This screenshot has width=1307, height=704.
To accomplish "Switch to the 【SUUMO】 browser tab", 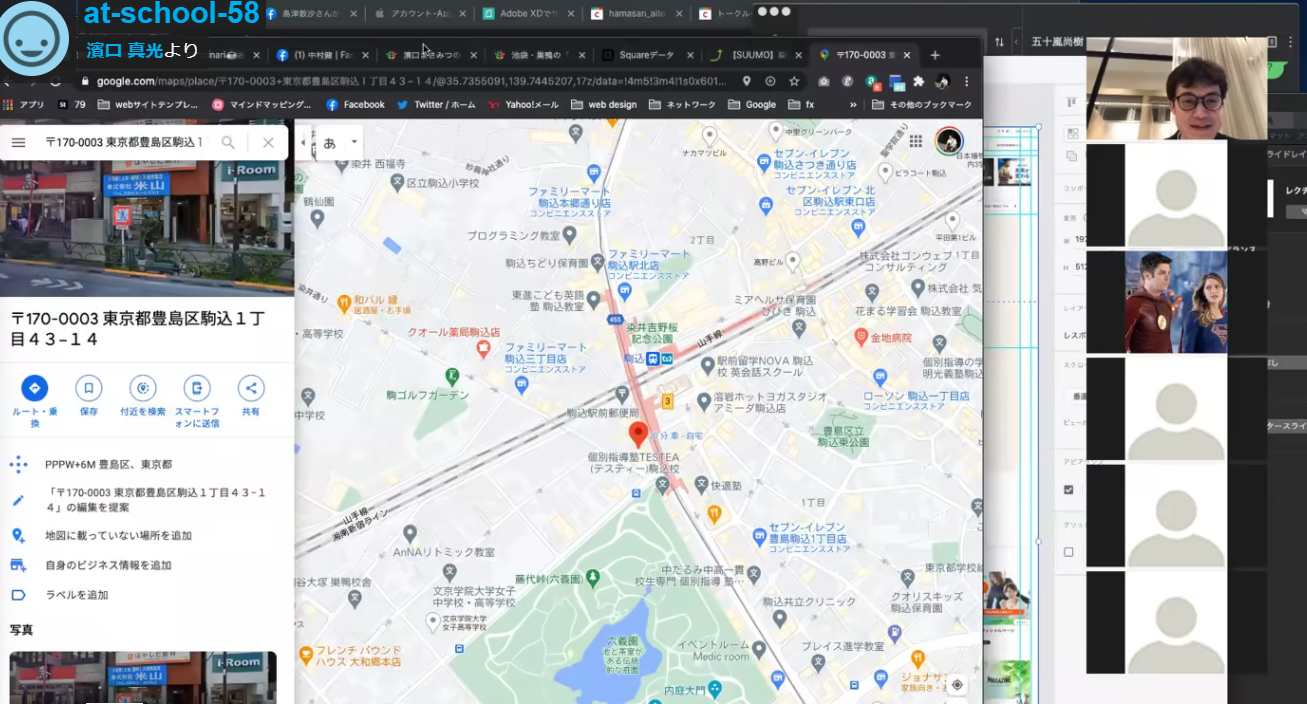I will [750, 55].
